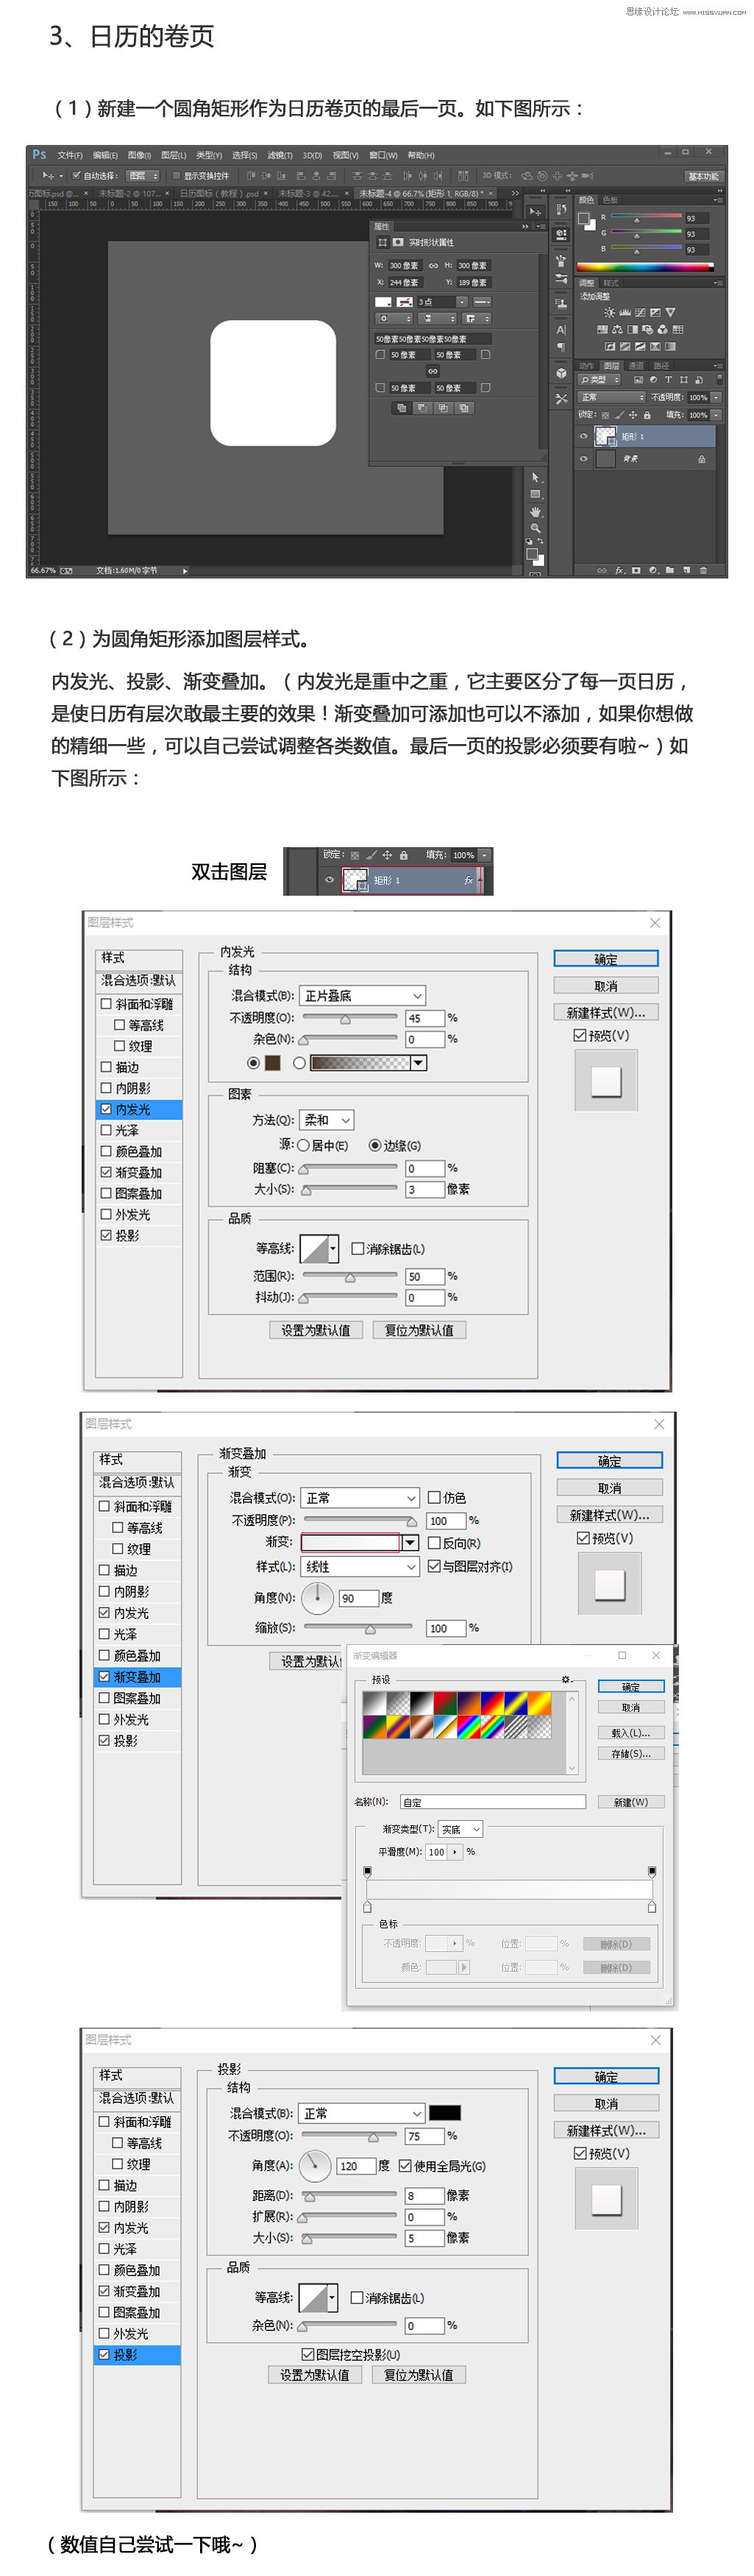Open the 正片叠底 blend mode dropdown
754x2576 pixels.
click(362, 995)
